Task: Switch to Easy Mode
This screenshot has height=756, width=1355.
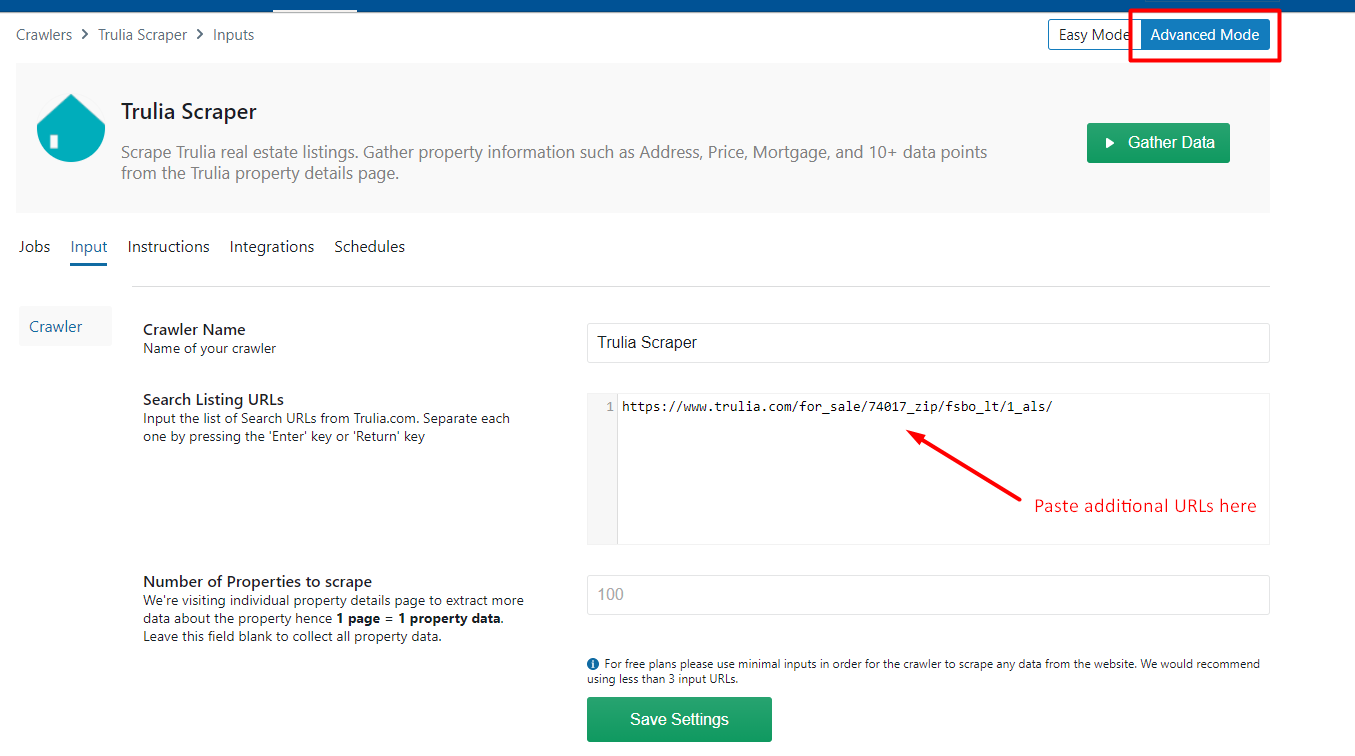Action: click(1094, 35)
